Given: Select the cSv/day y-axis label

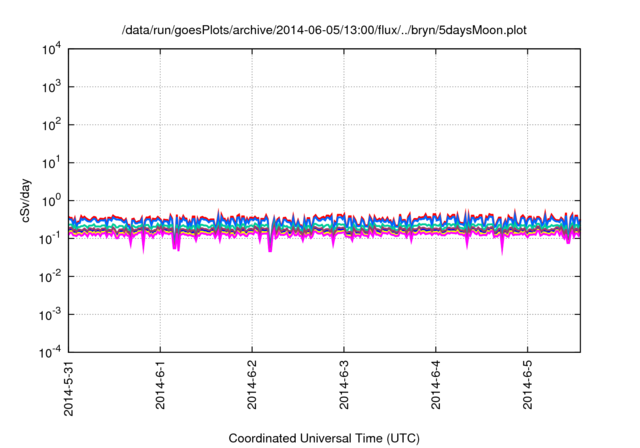Looking at the screenshot, I should [x=25, y=200].
